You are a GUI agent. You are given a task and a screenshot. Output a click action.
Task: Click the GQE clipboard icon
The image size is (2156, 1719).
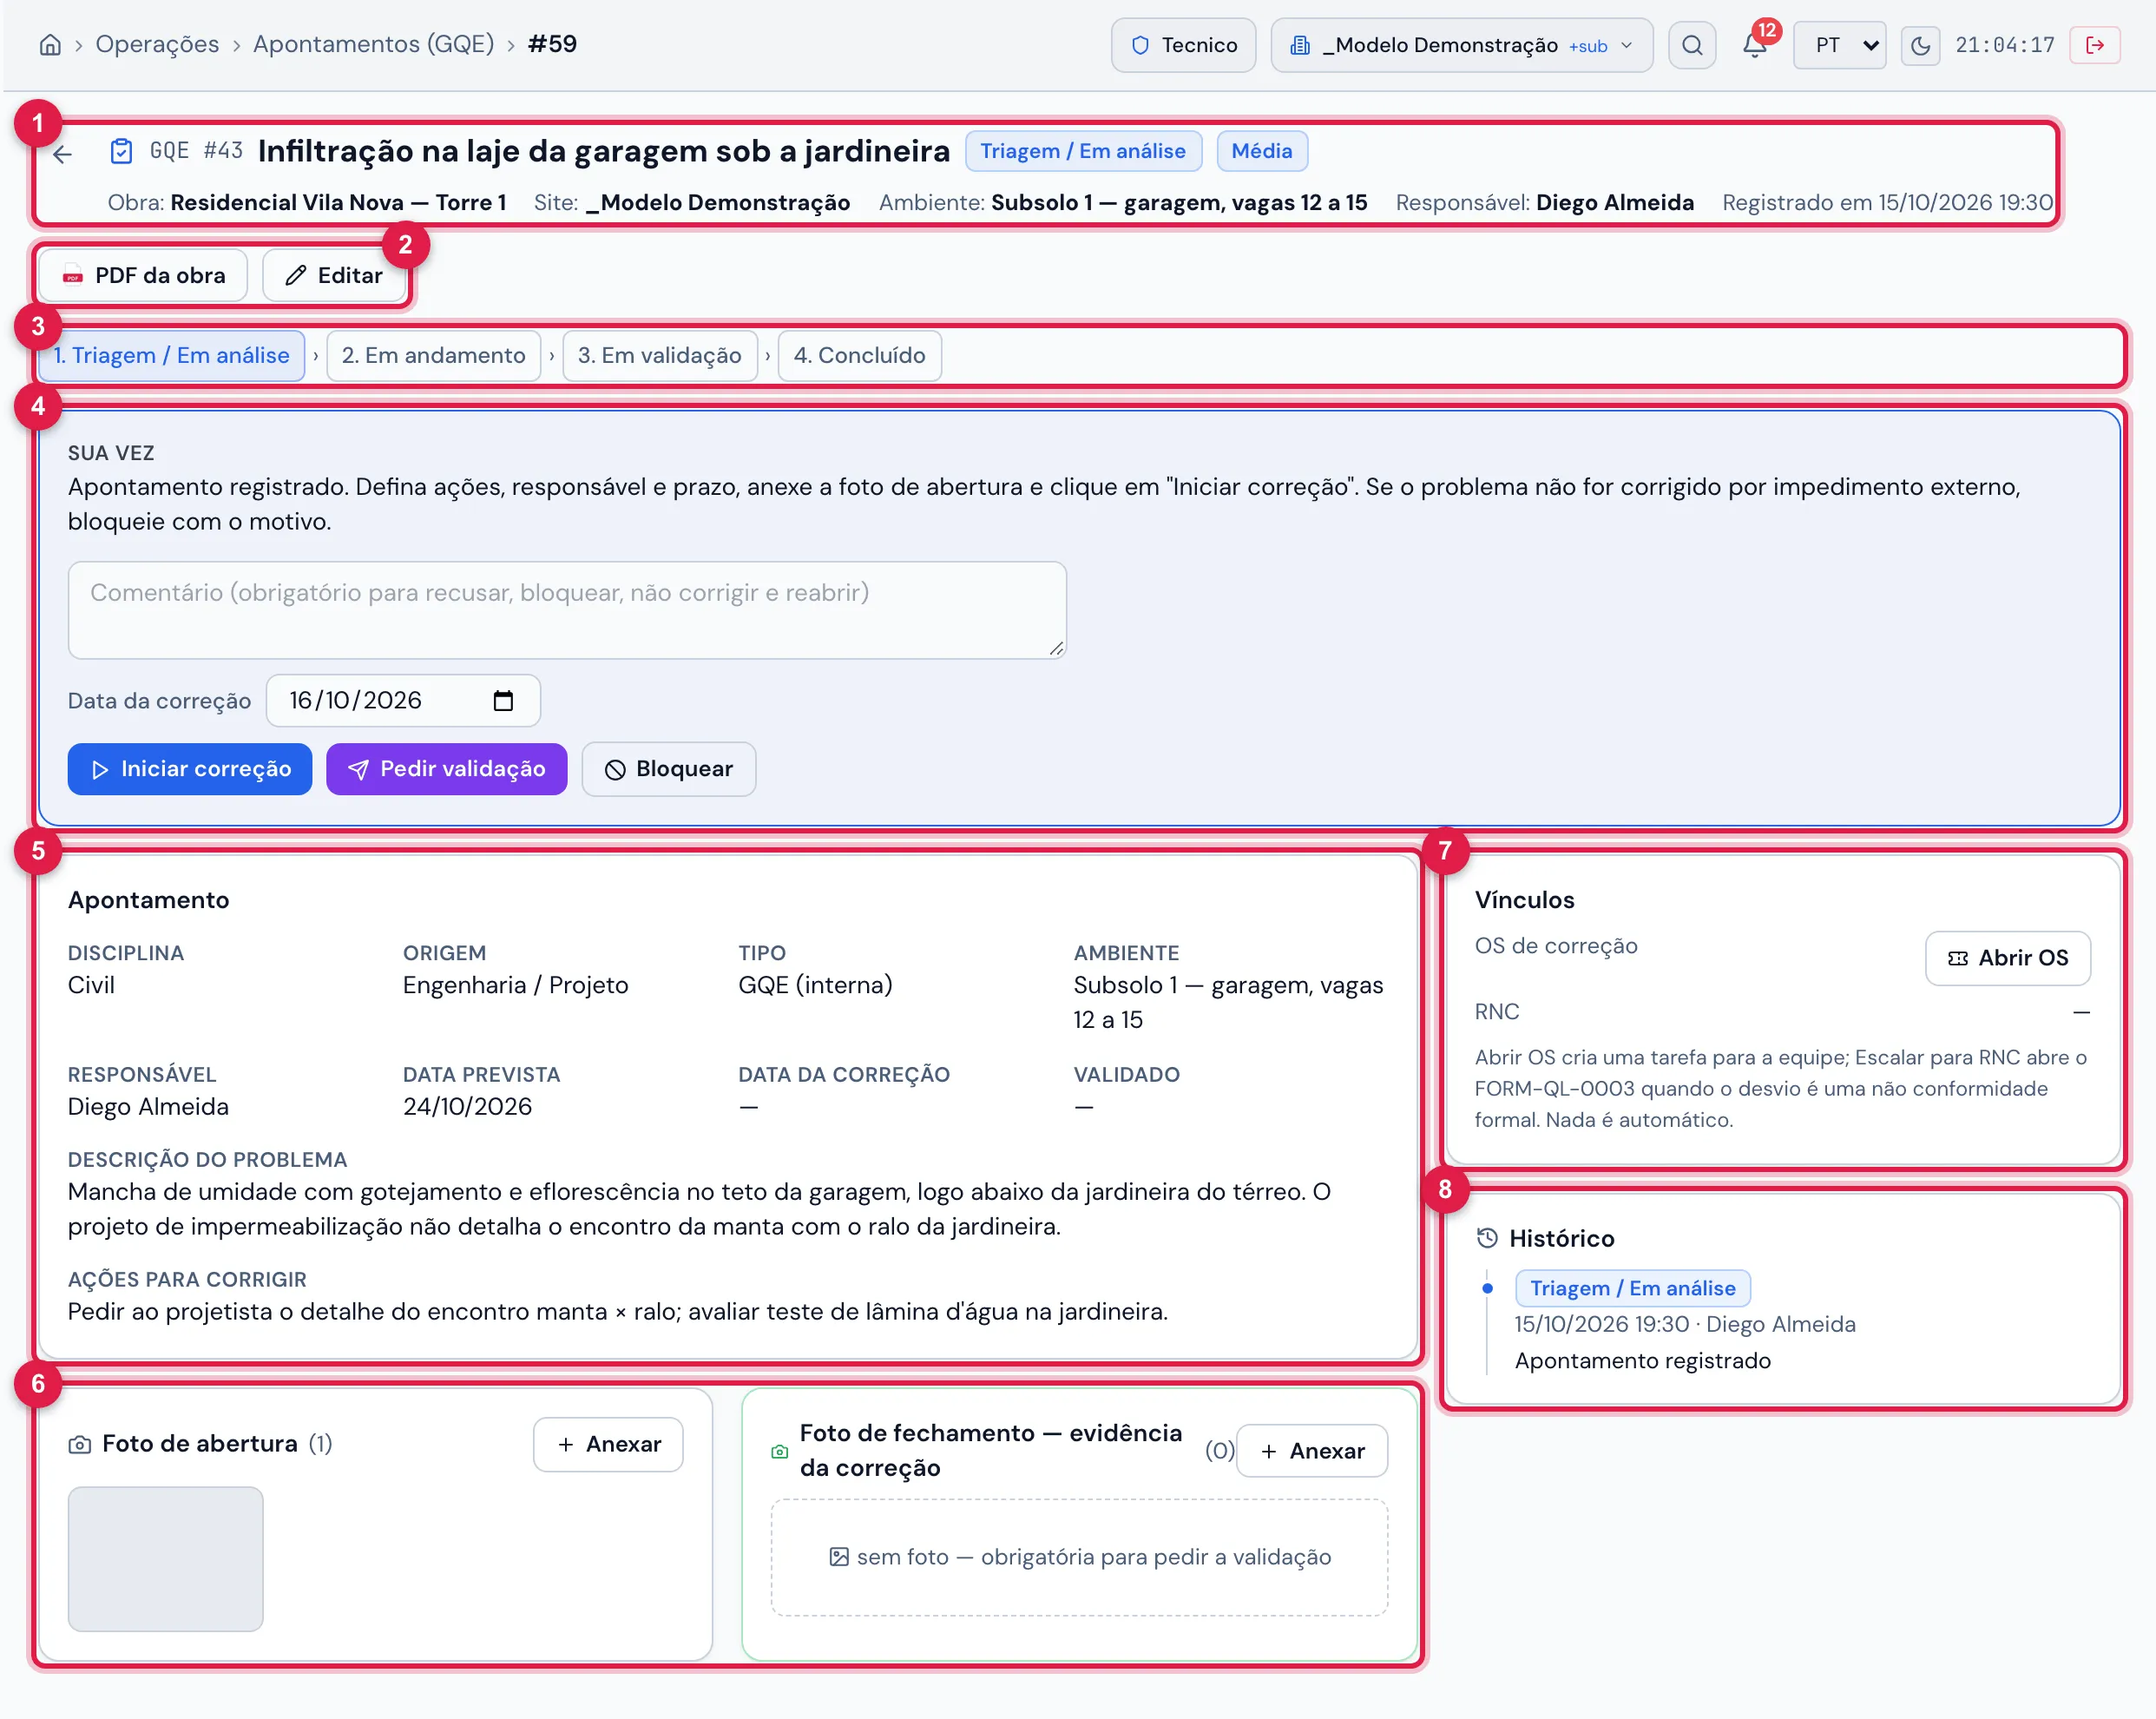coord(121,151)
